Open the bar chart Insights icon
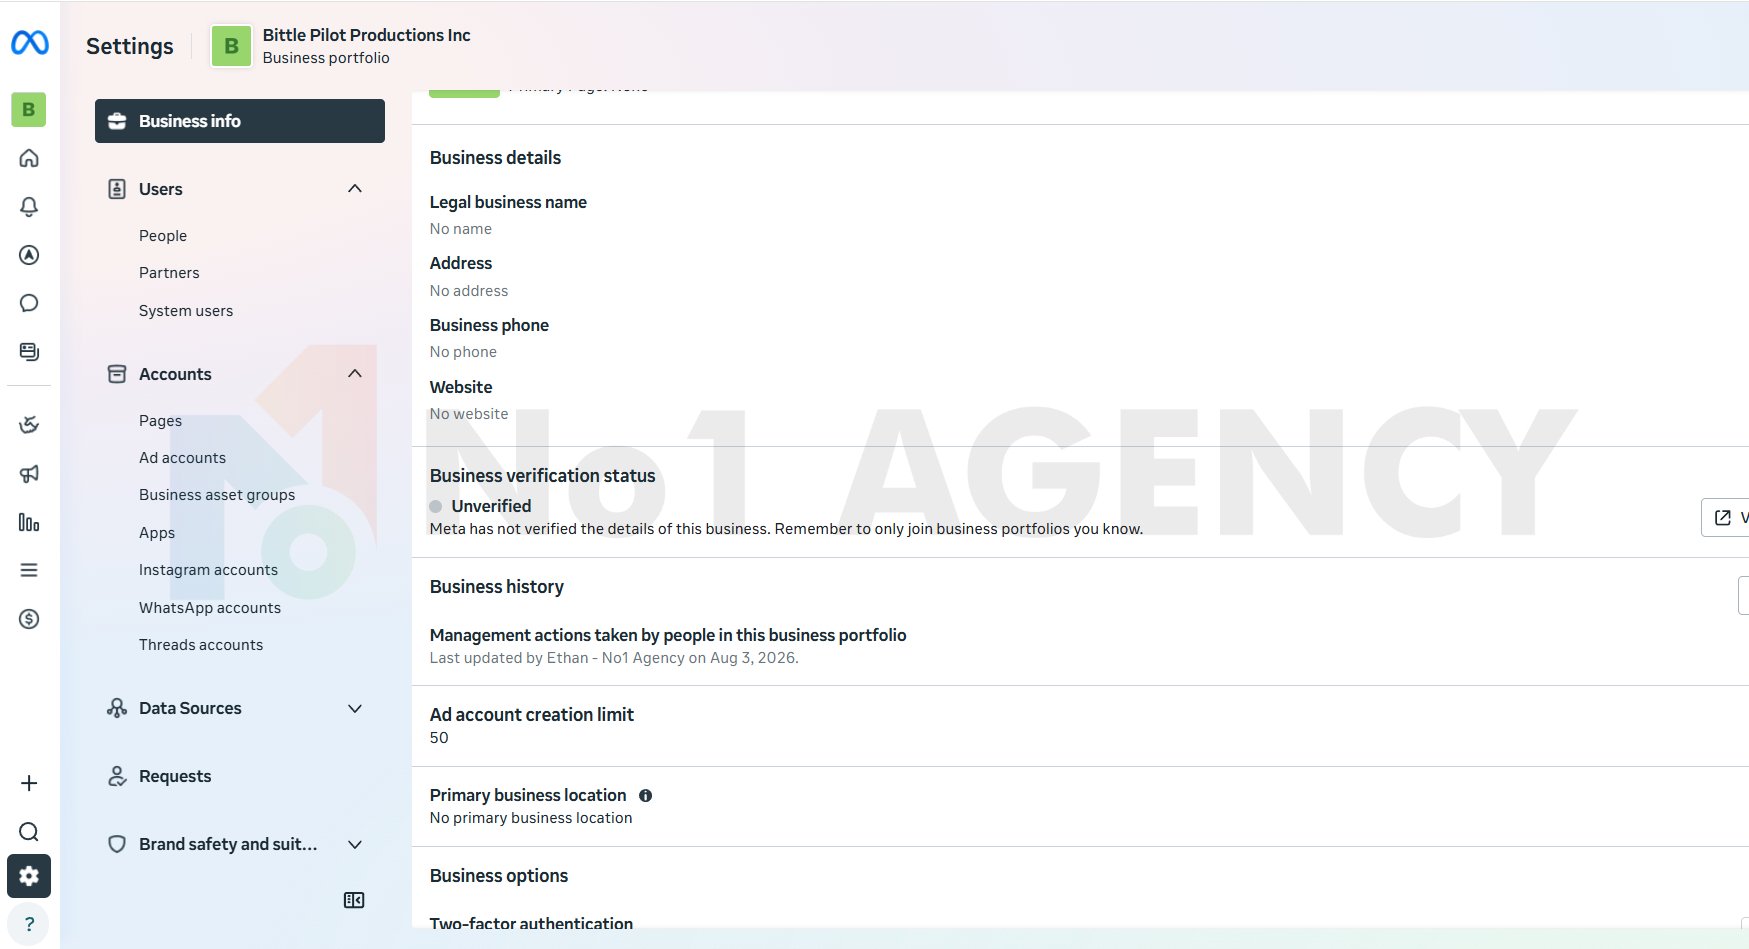 click(x=29, y=522)
